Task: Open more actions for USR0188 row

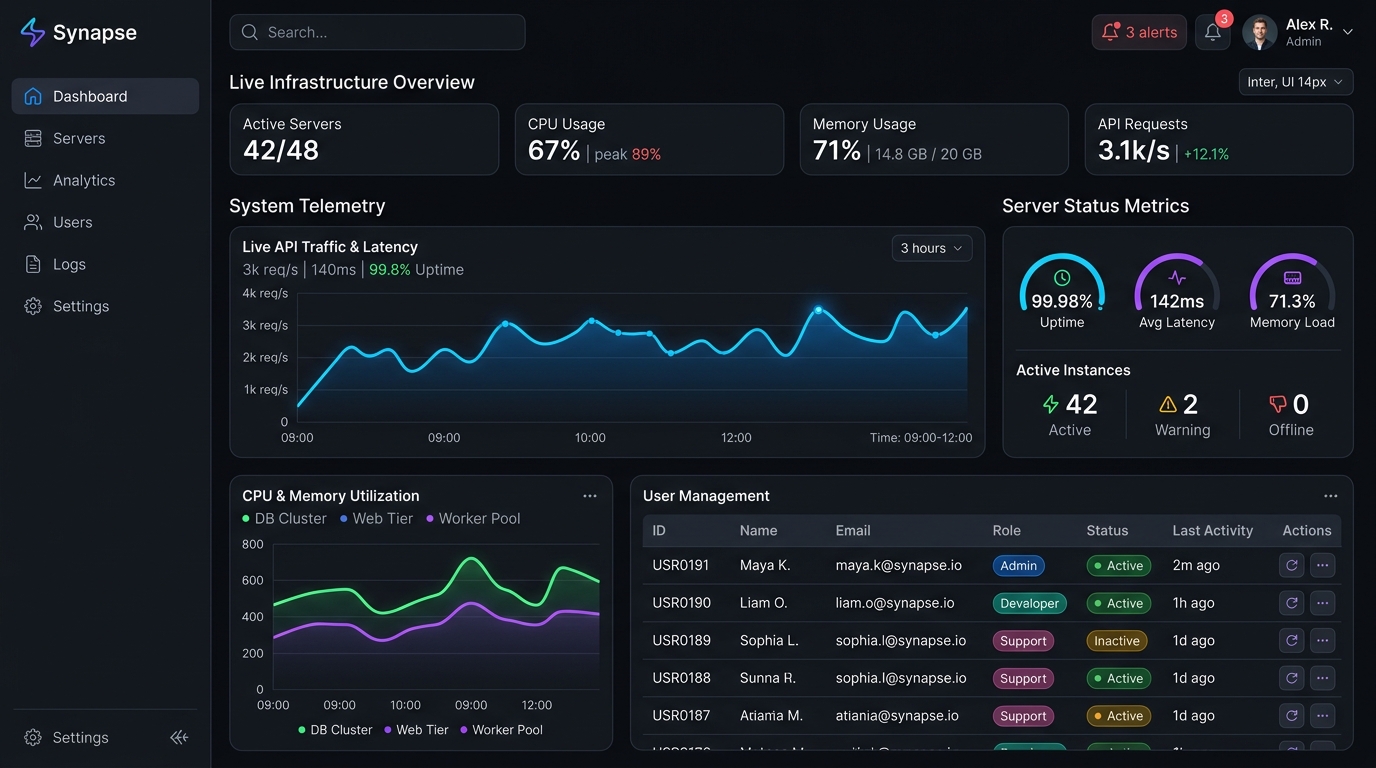Action: click(x=1323, y=678)
